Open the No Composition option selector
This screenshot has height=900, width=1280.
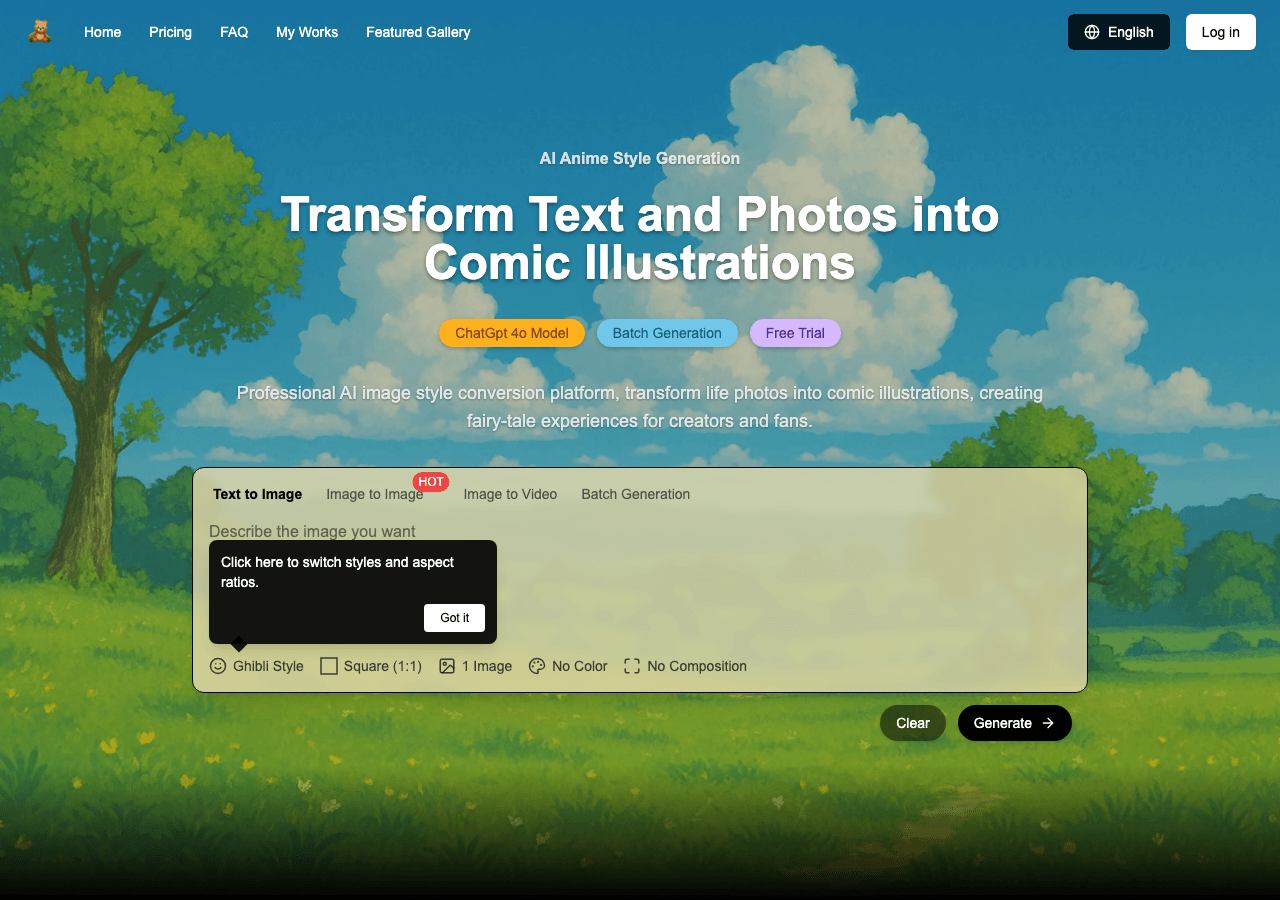tap(685, 666)
